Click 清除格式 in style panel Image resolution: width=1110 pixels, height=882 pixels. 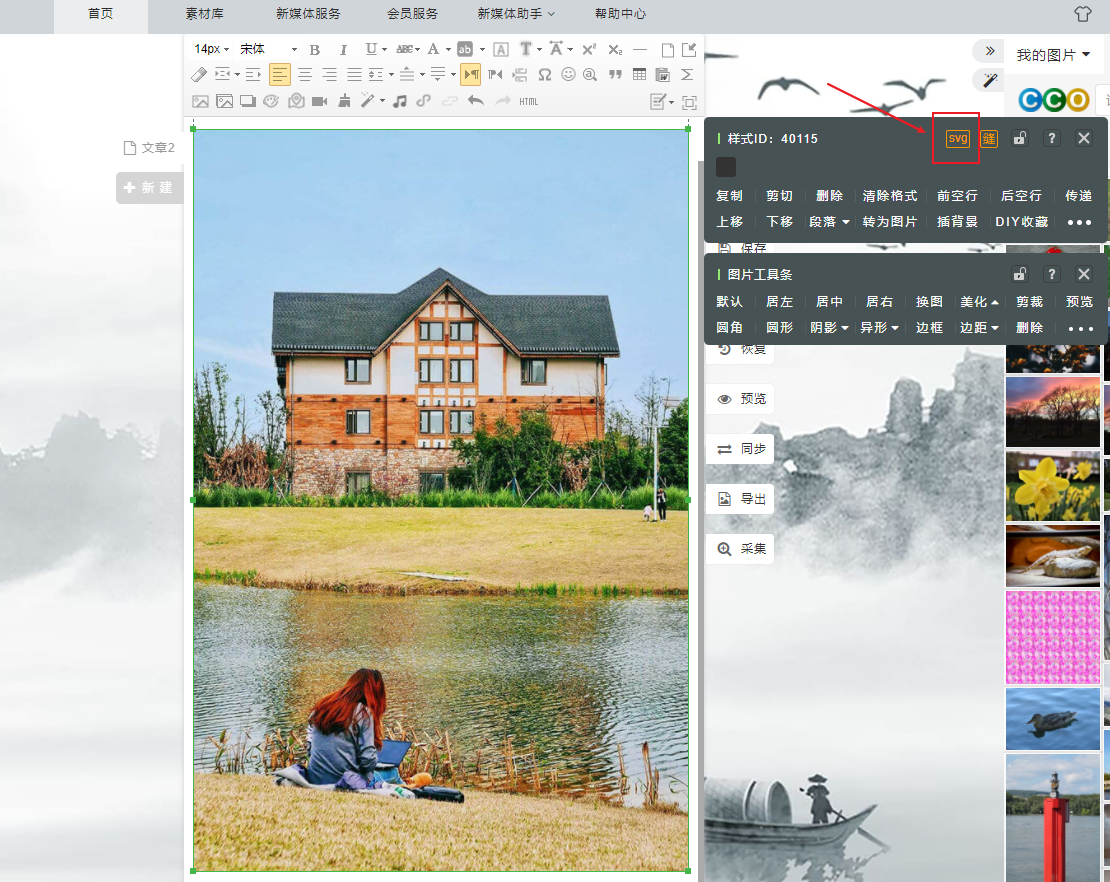[889, 195]
